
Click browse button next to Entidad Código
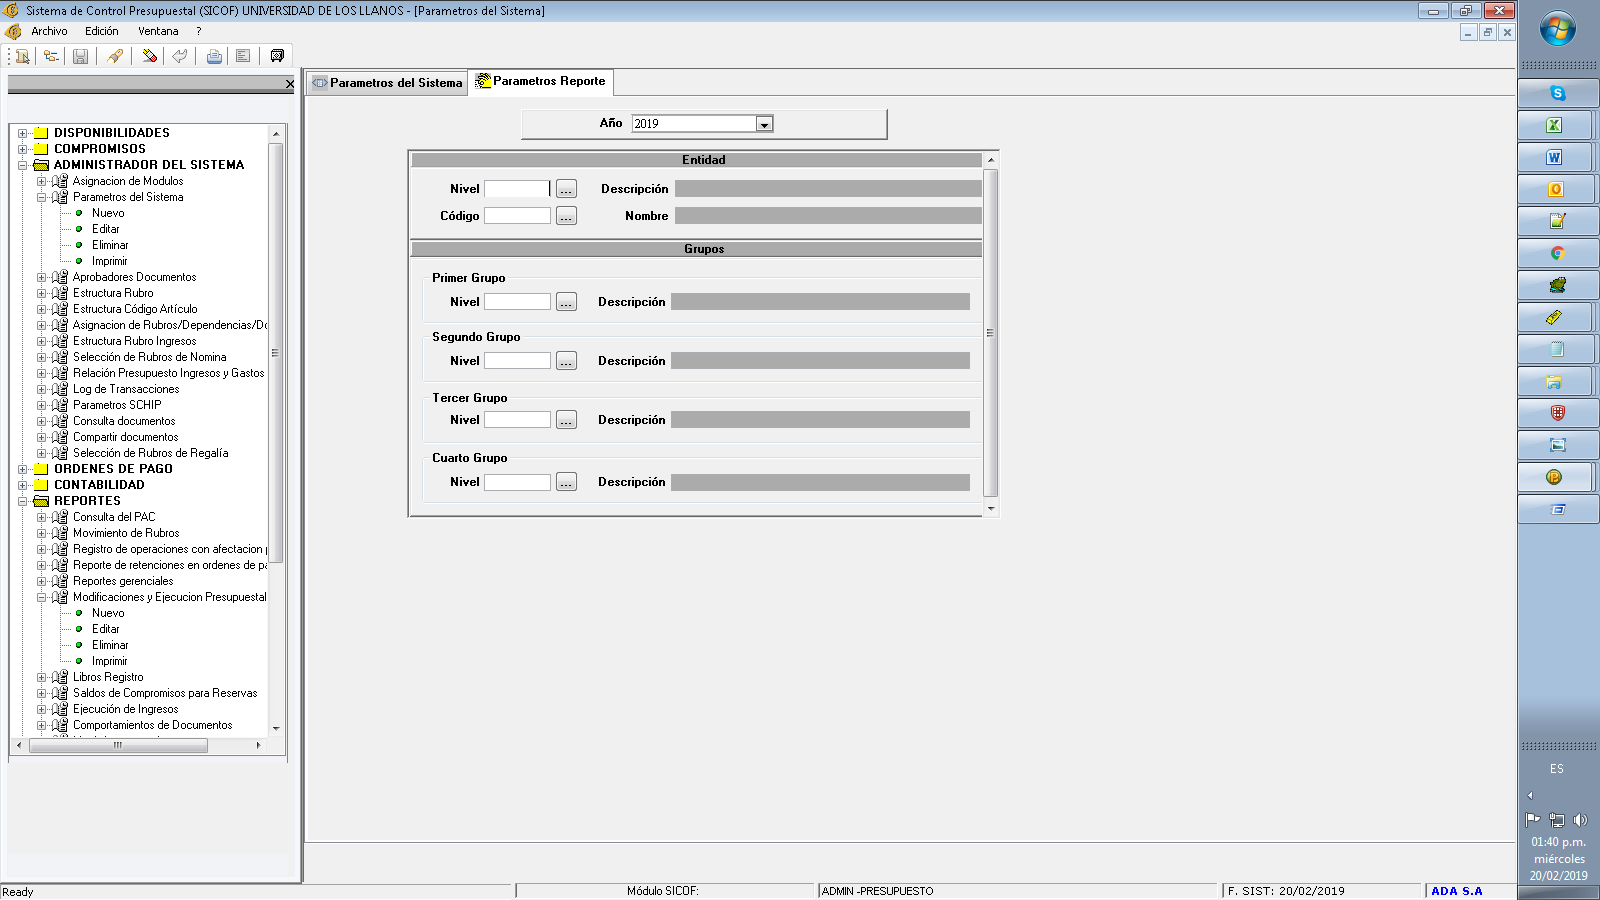point(566,216)
